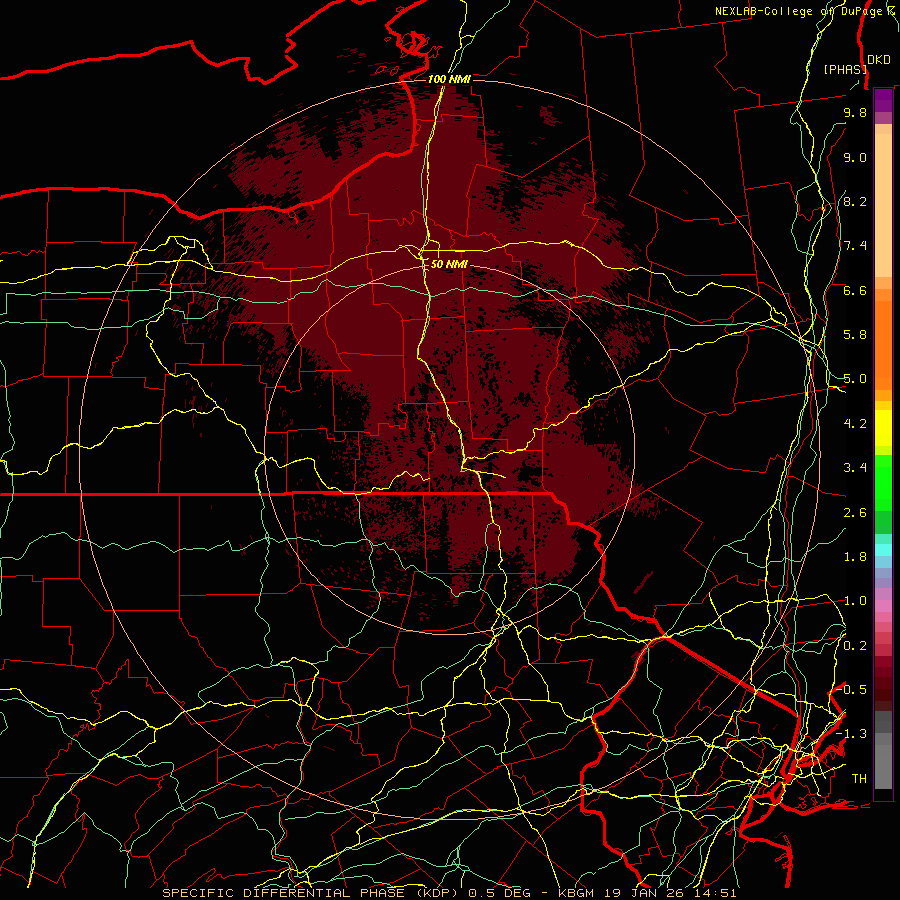The height and width of the screenshot is (900, 900).
Task: Pick the yellow segment of the color bar
Action: tap(883, 428)
